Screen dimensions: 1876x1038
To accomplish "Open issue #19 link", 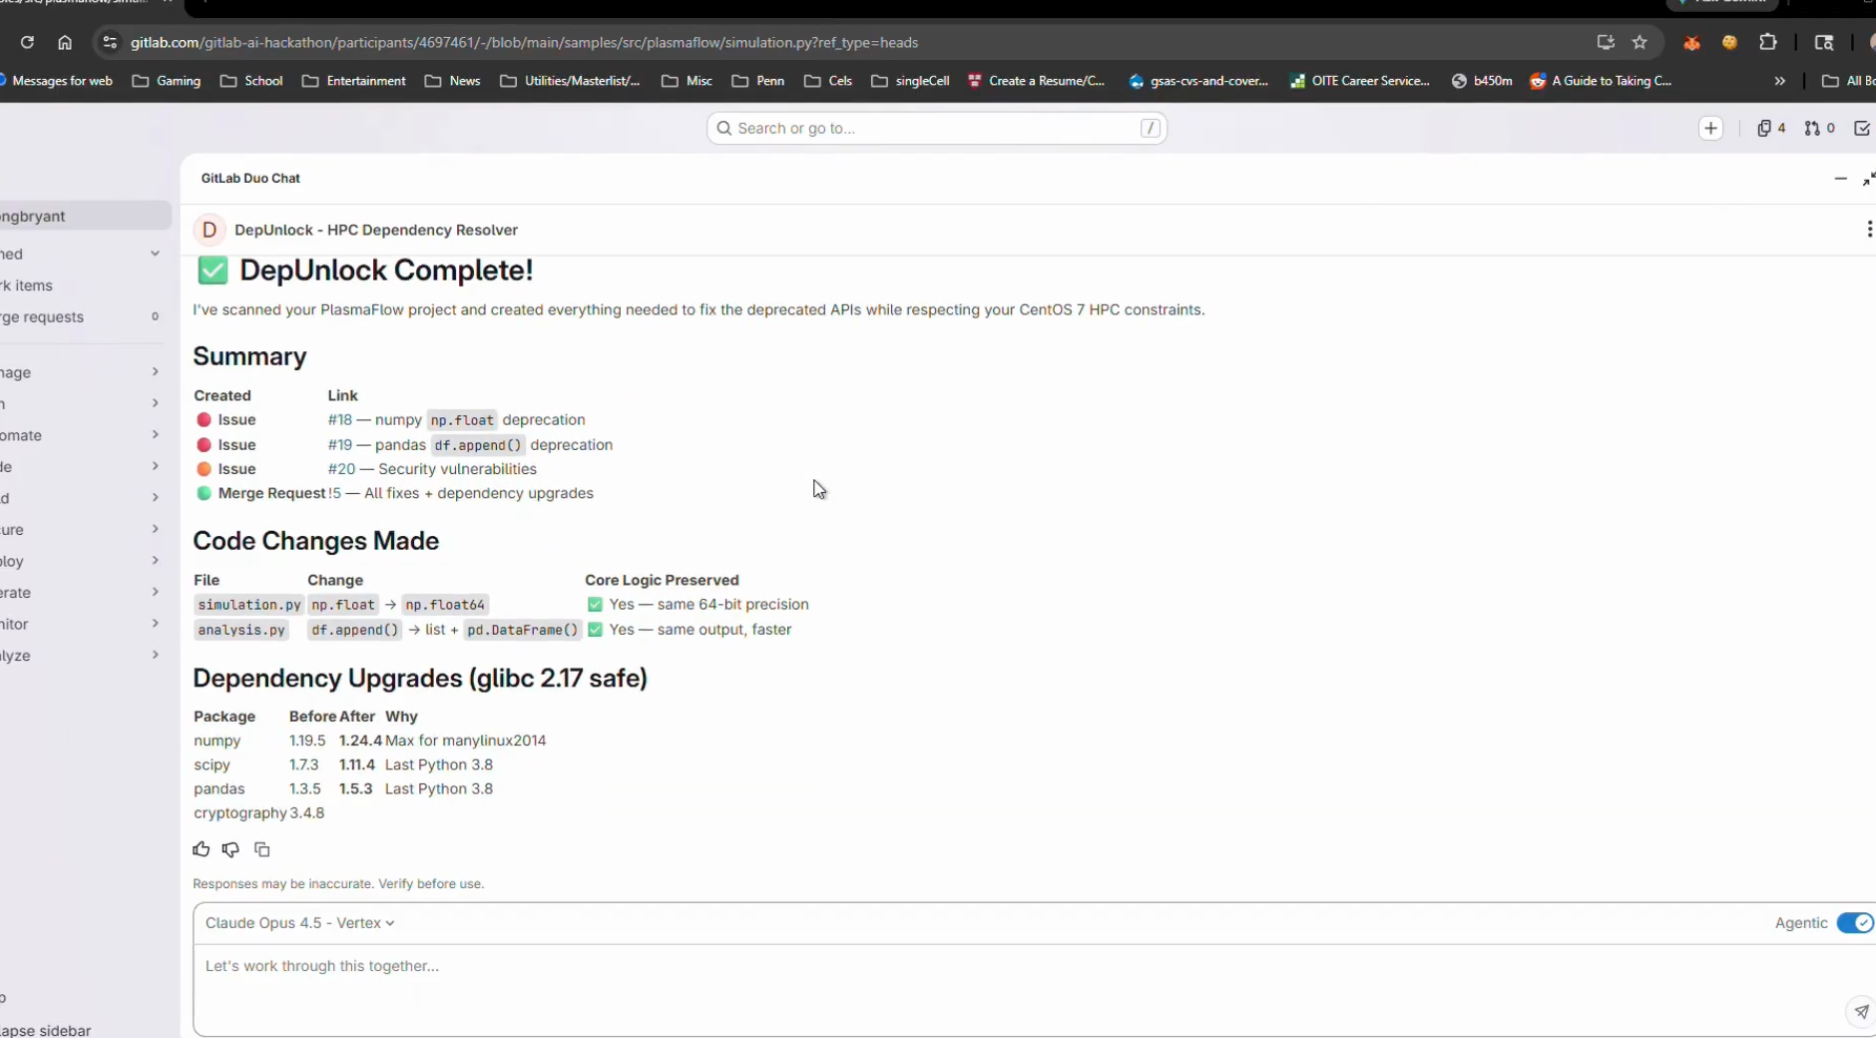I will pyautogui.click(x=340, y=445).
